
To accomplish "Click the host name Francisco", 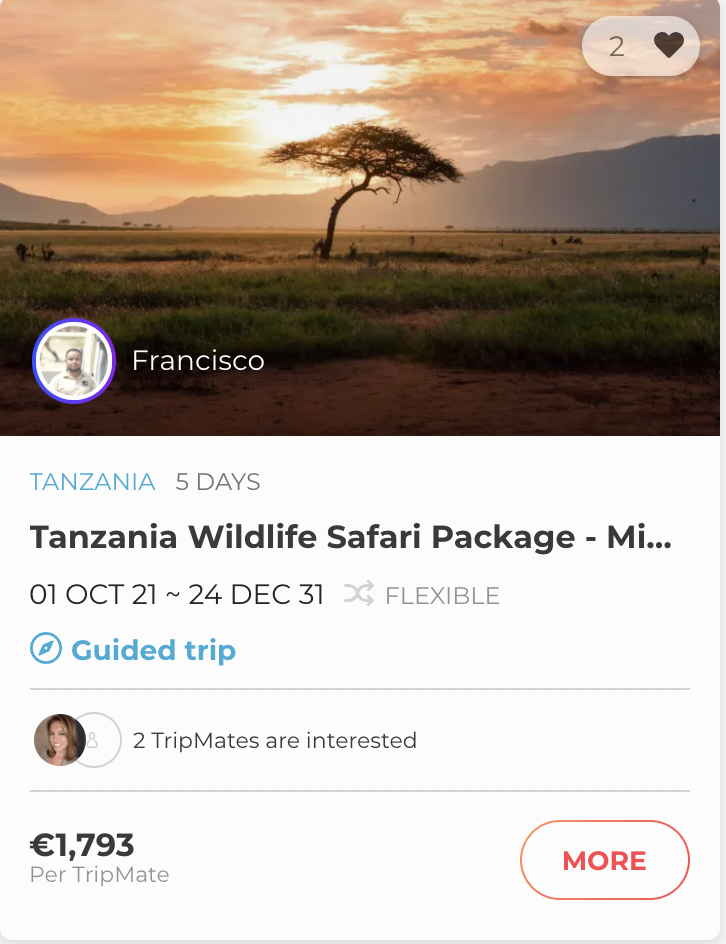I will pyautogui.click(x=198, y=360).
